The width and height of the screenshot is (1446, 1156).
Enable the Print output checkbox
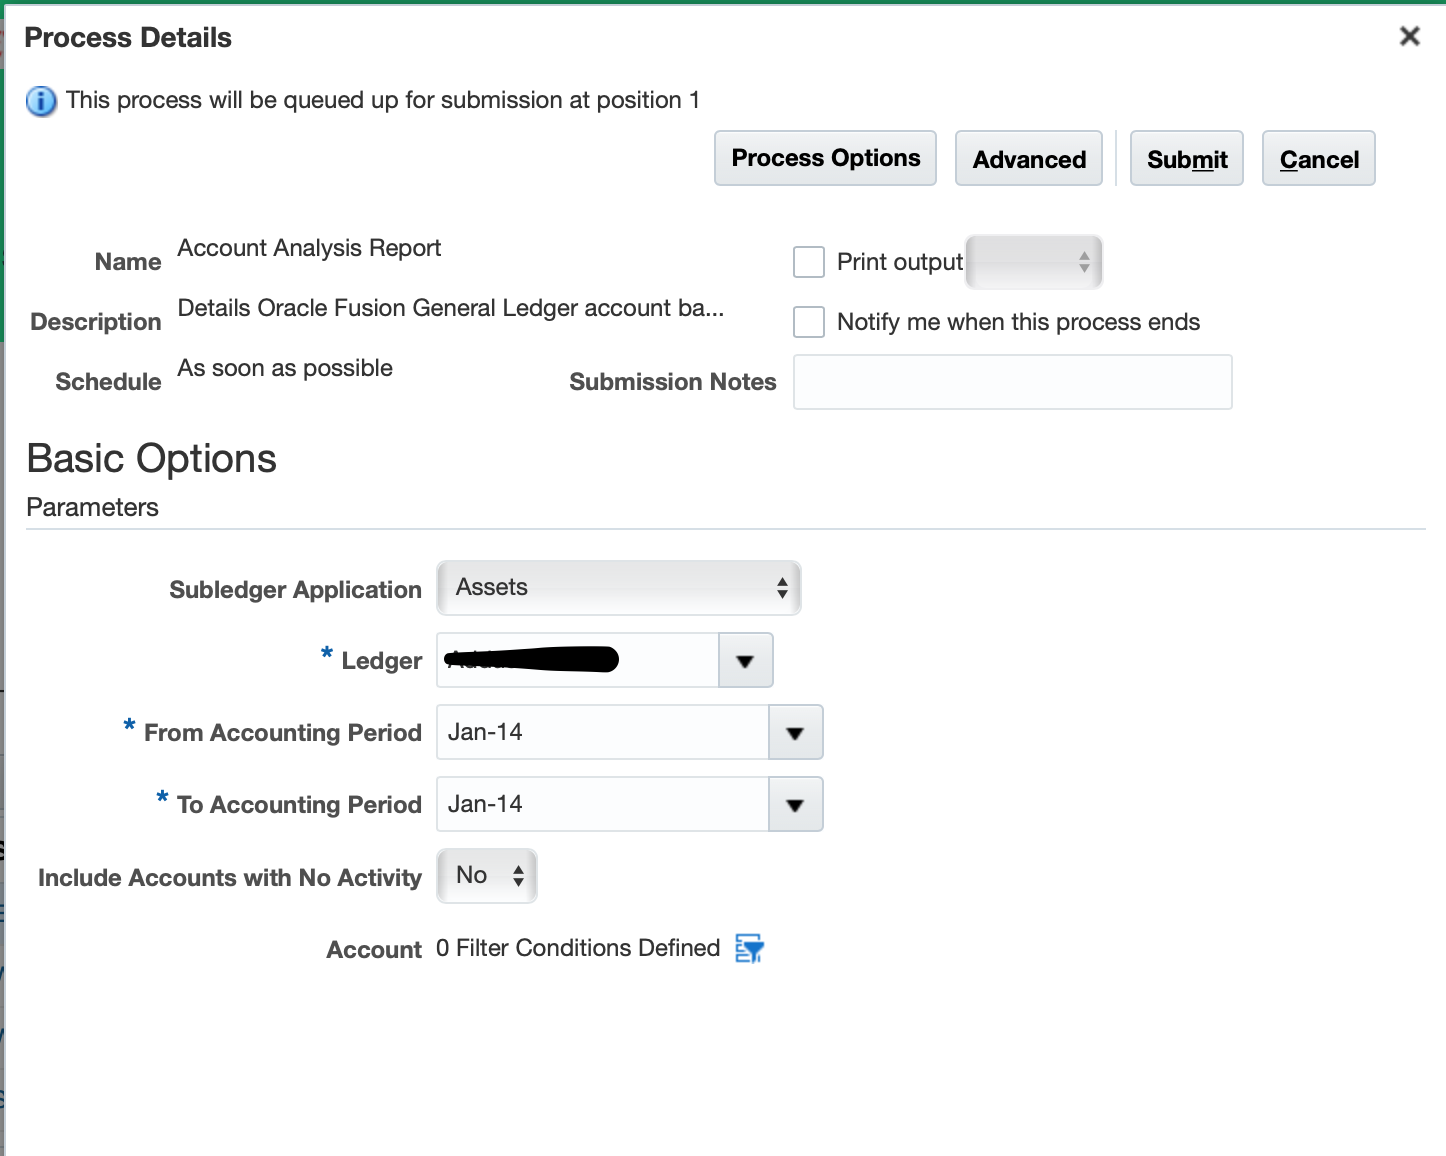808,261
